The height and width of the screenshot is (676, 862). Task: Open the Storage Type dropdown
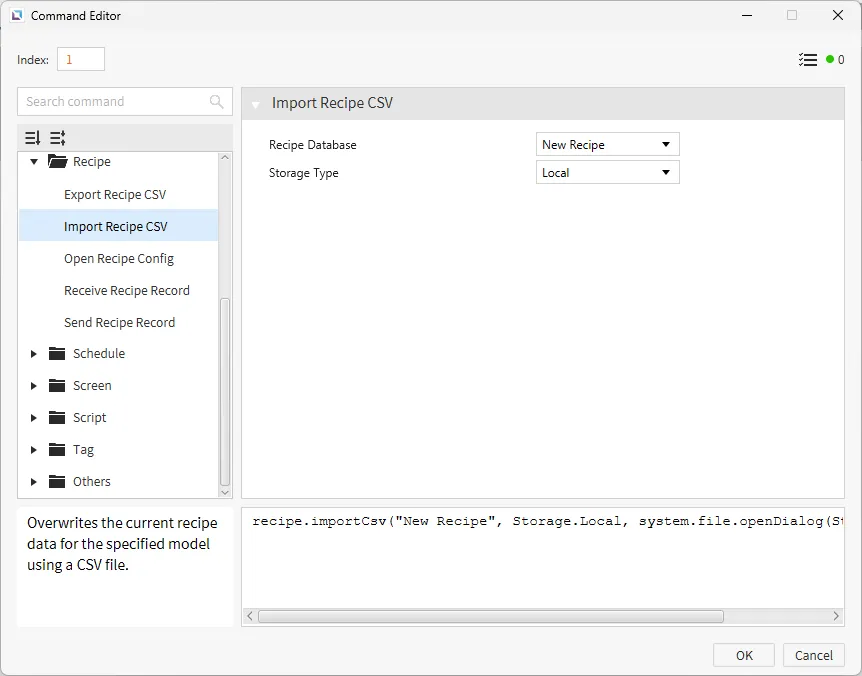coord(608,173)
